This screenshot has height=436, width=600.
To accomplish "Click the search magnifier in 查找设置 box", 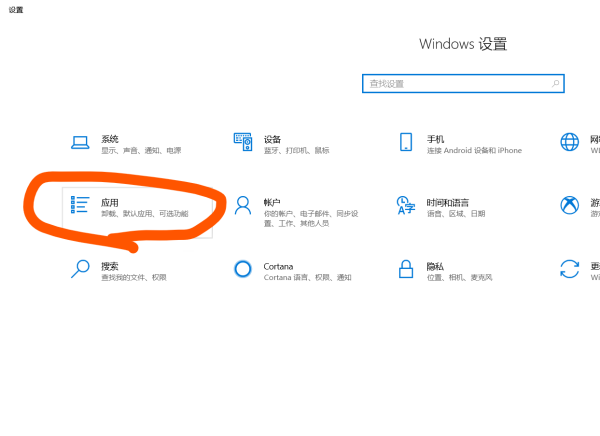I will click(x=556, y=83).
